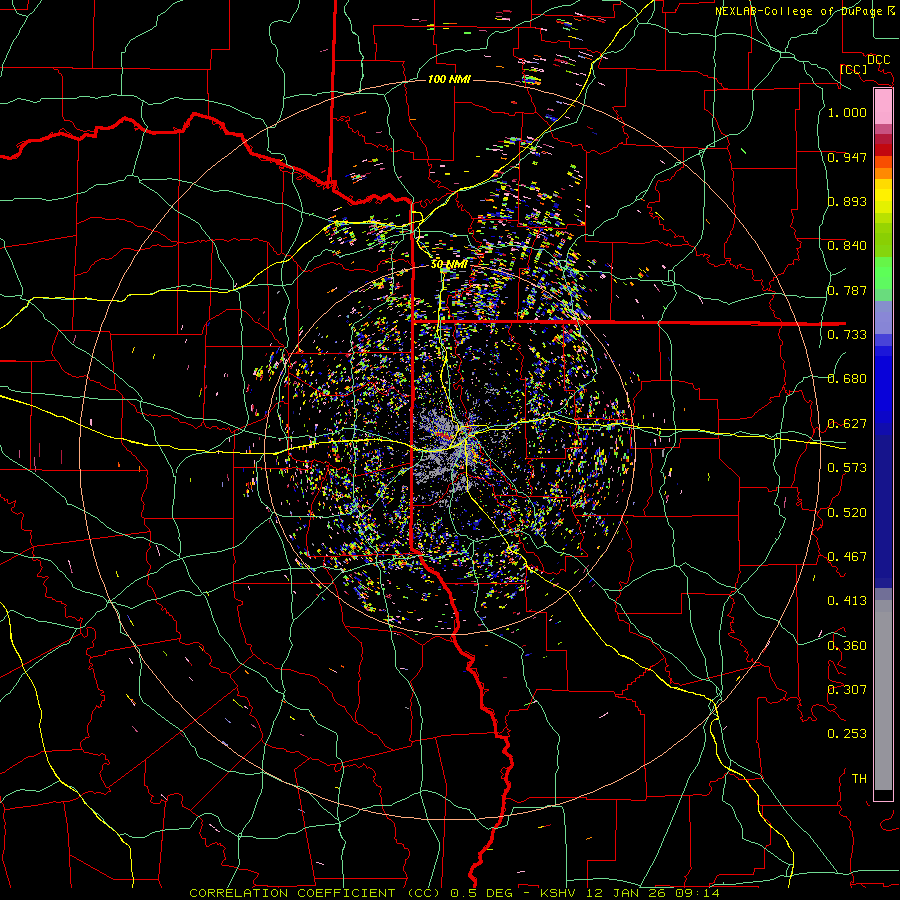The image size is (900, 900).
Task: Select the 0.467 scale value
Action: tap(847, 557)
